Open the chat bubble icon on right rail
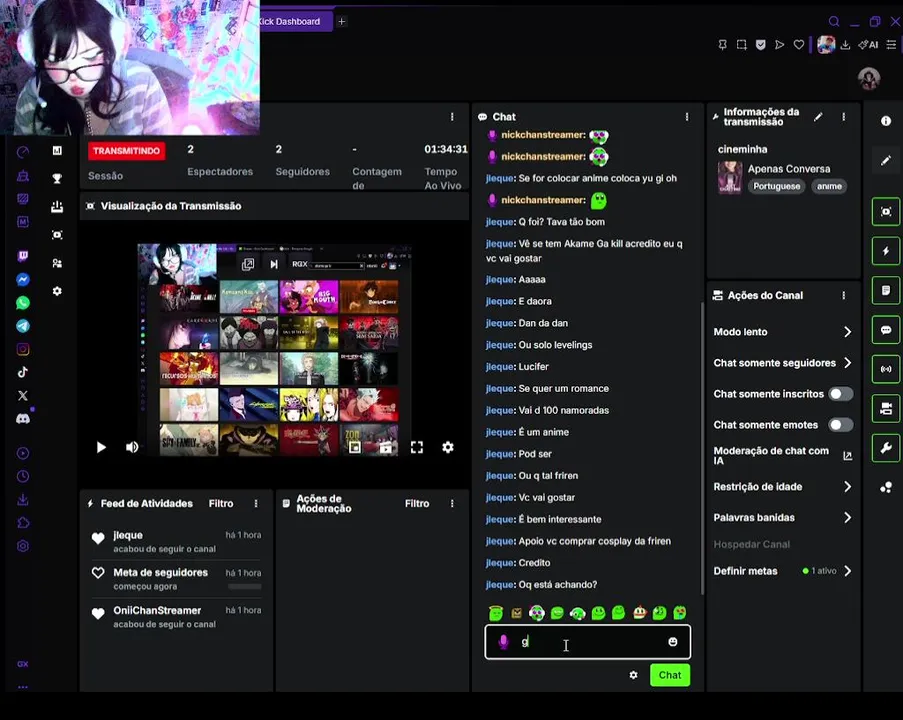The height and width of the screenshot is (720, 903). (886, 330)
